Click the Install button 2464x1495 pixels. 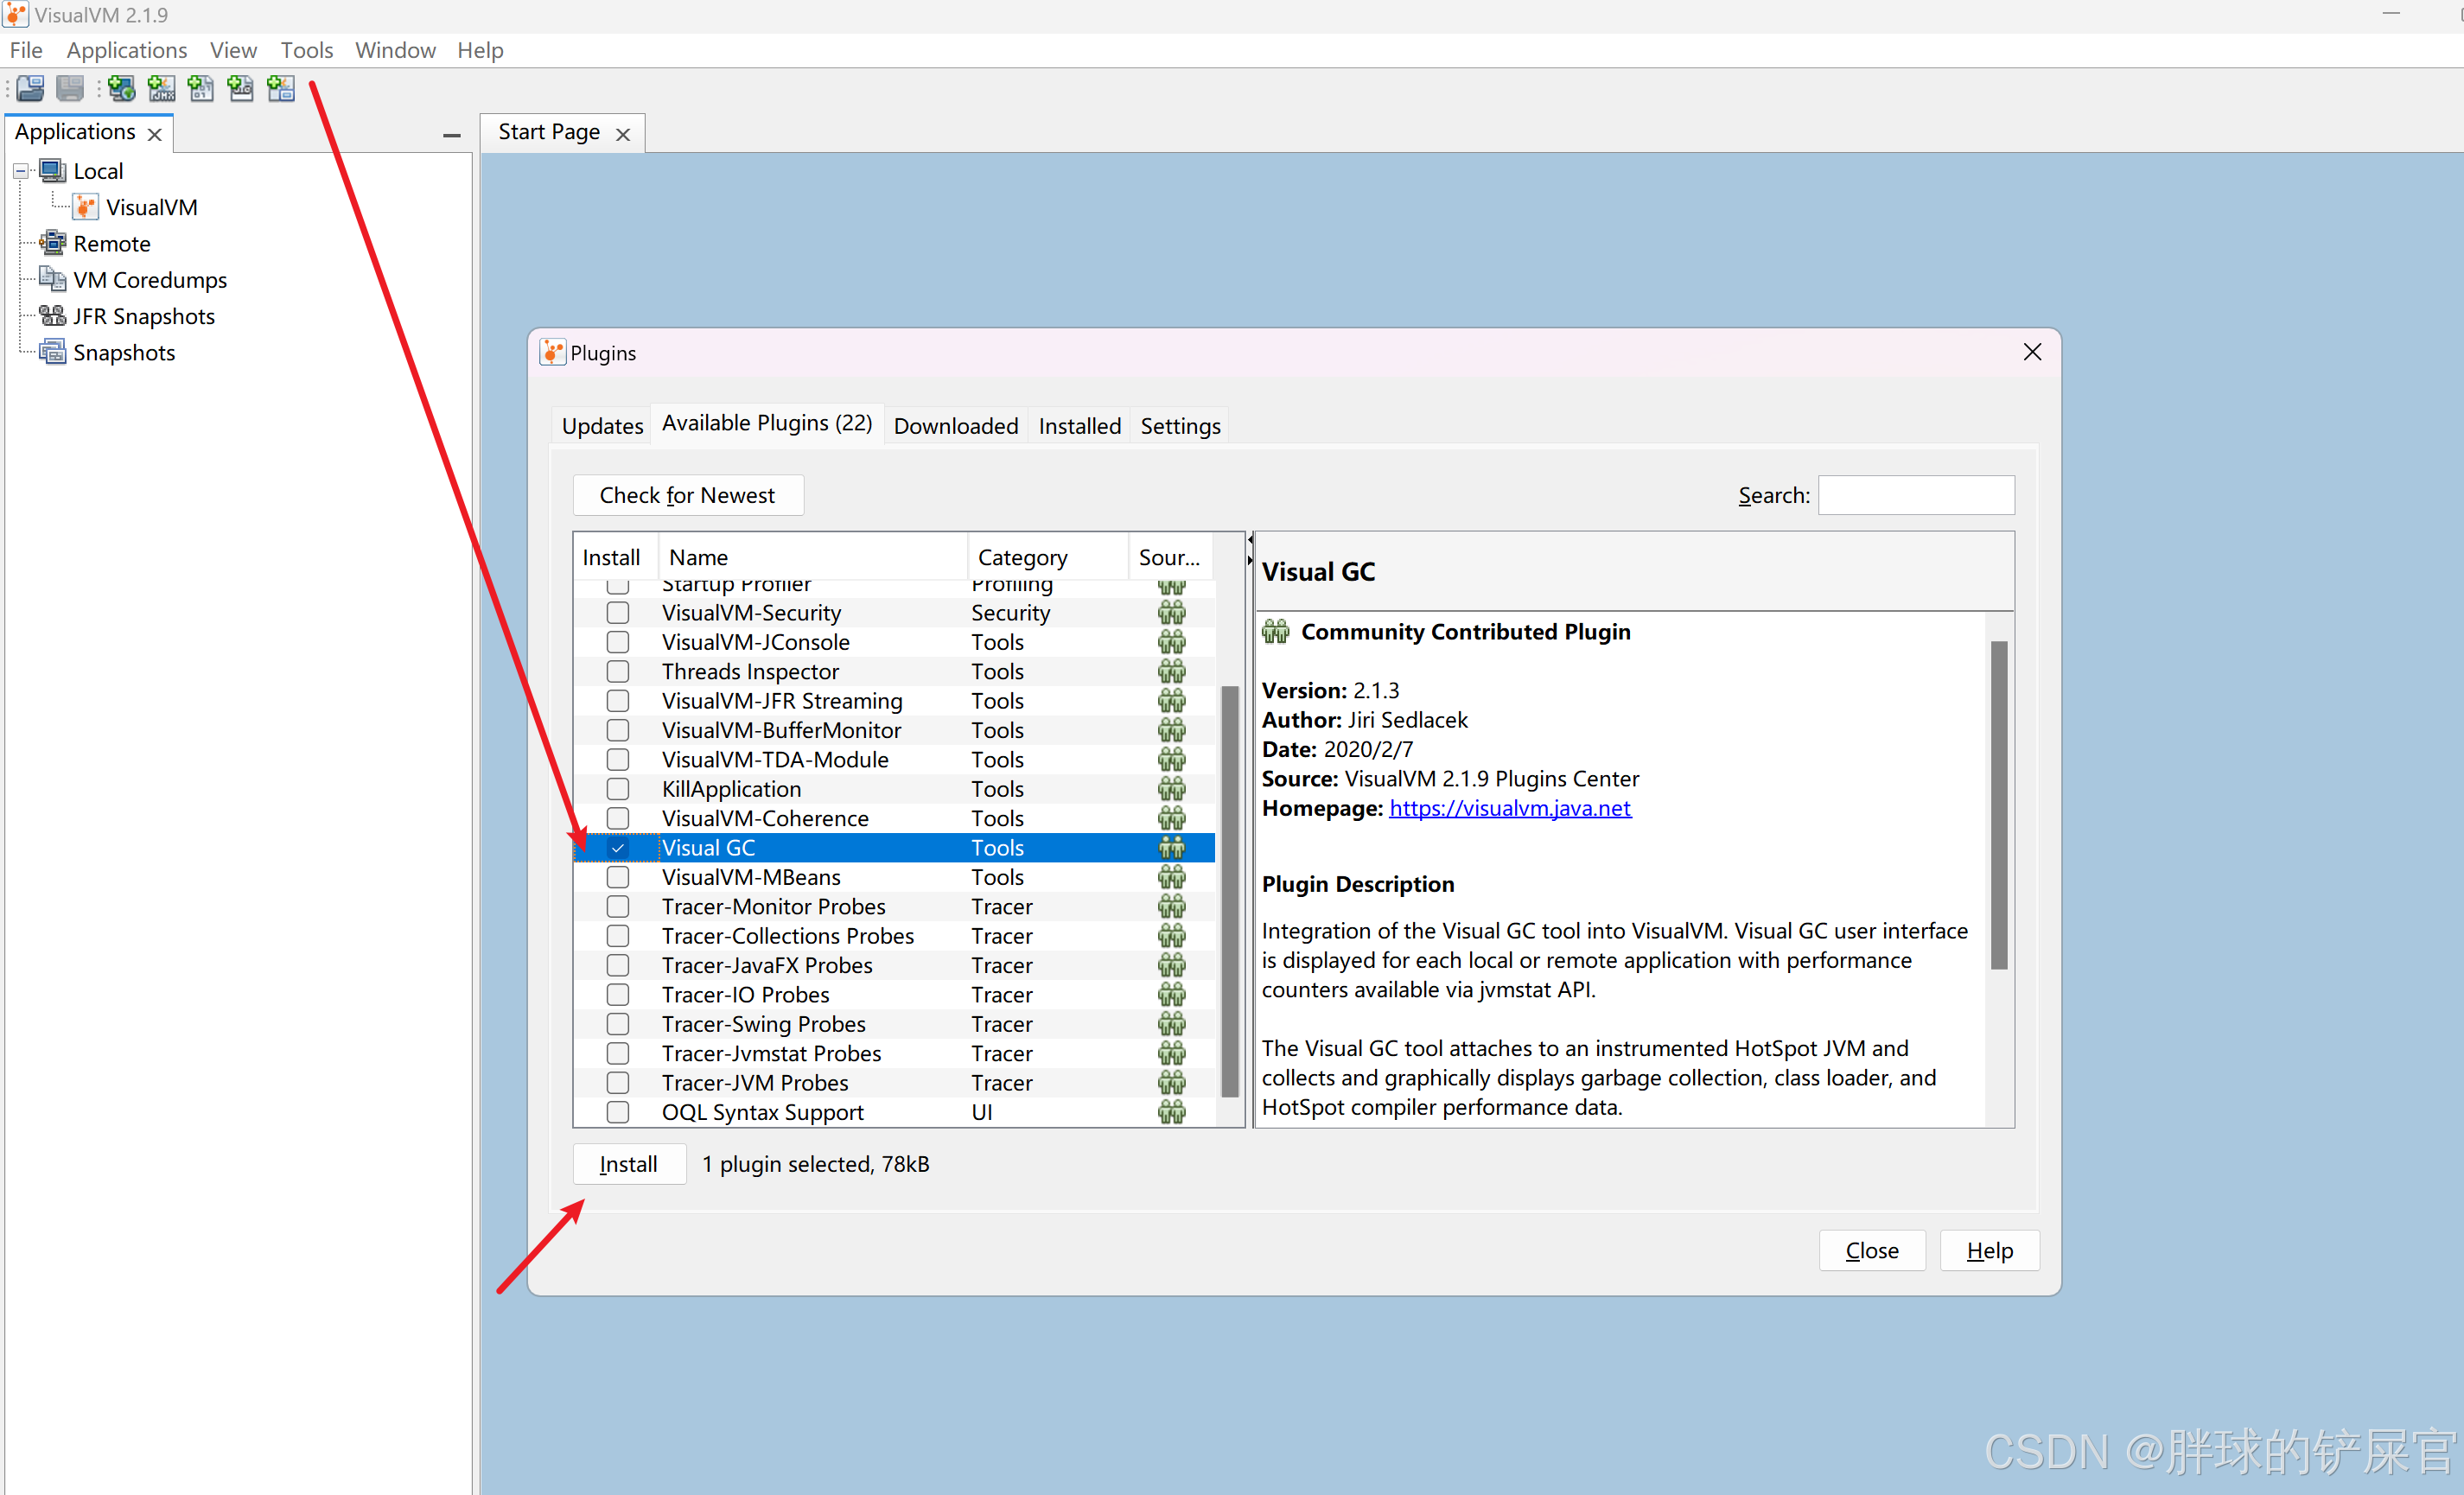point(628,1164)
